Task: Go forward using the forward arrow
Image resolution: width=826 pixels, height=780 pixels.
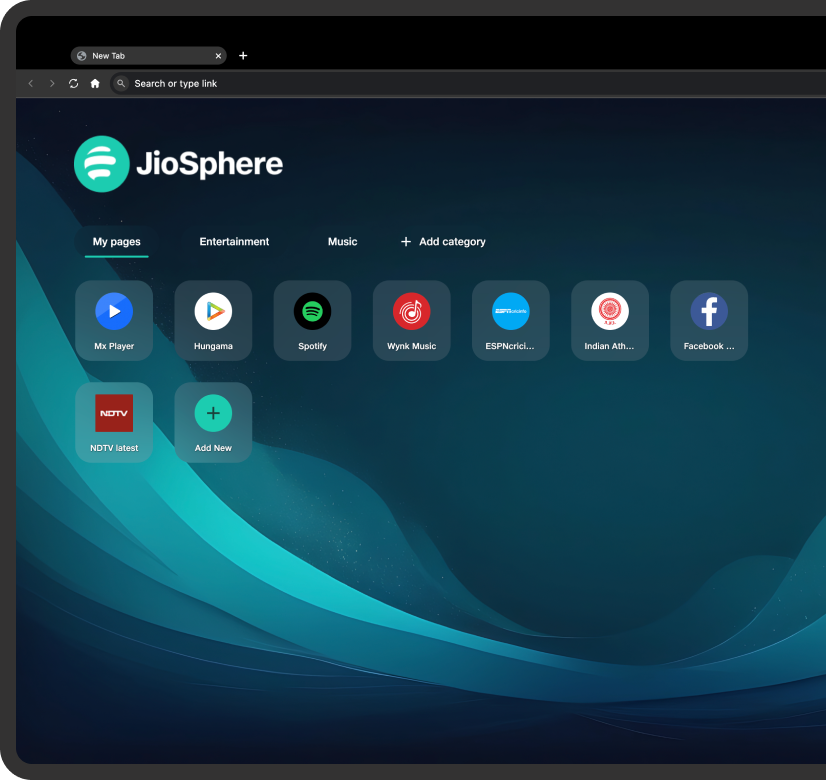Action: click(x=52, y=83)
